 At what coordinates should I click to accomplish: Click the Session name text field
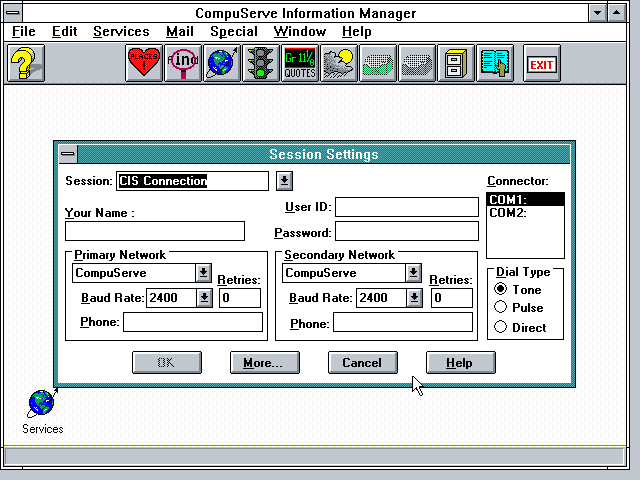pyautogui.click(x=192, y=181)
